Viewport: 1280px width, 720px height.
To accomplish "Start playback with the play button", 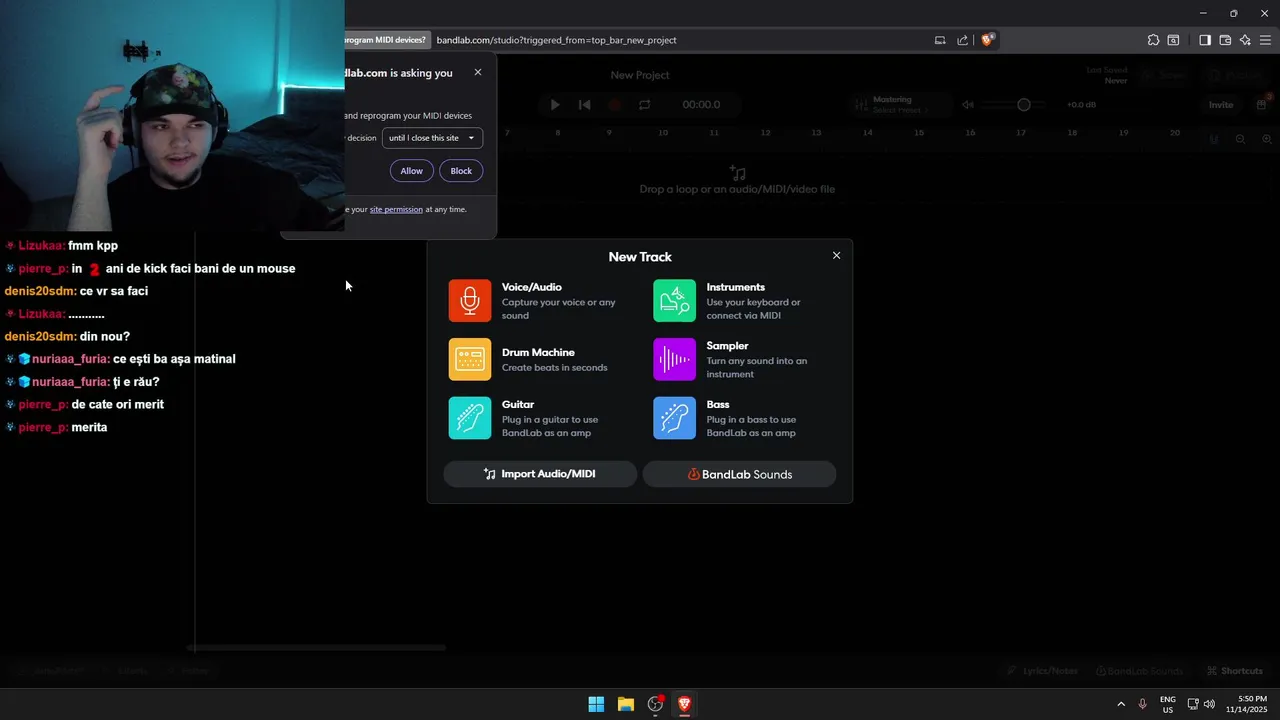I will [555, 104].
